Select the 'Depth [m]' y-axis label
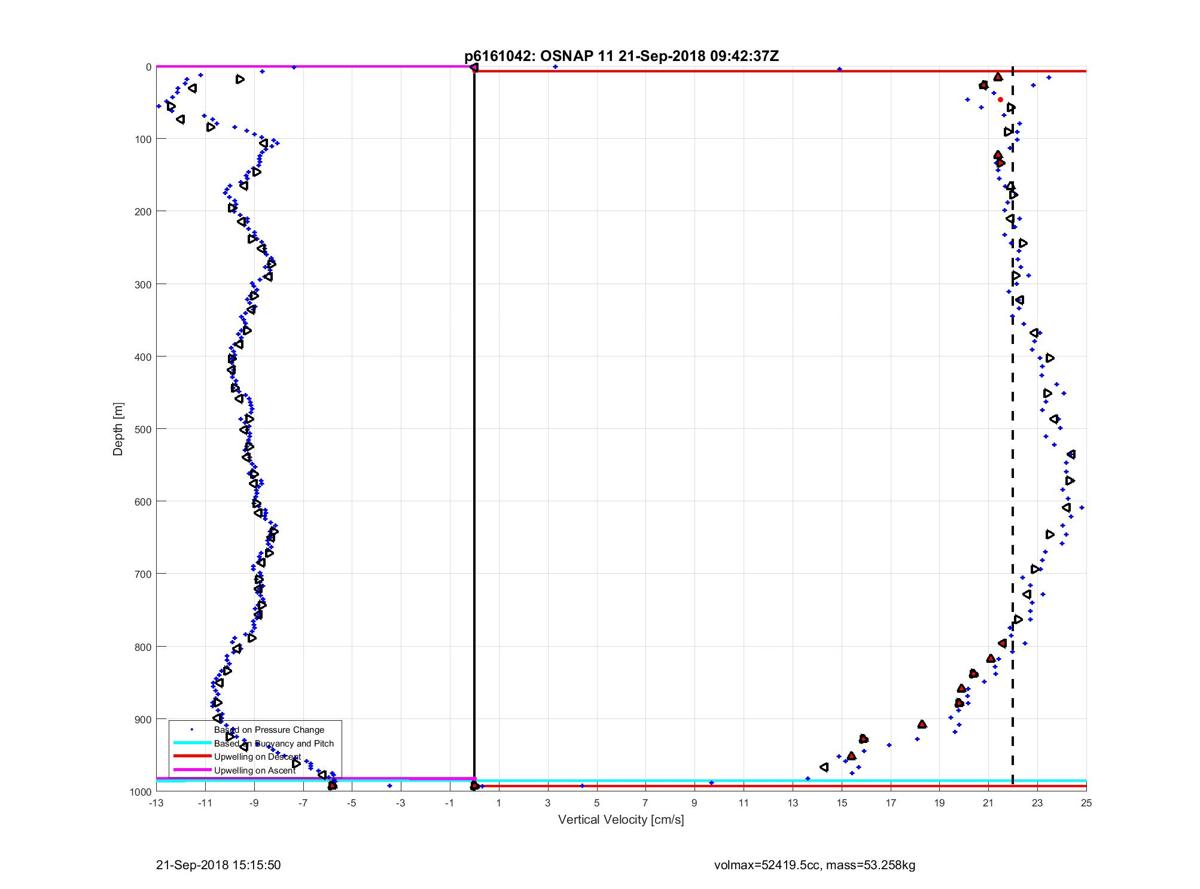 coord(118,429)
